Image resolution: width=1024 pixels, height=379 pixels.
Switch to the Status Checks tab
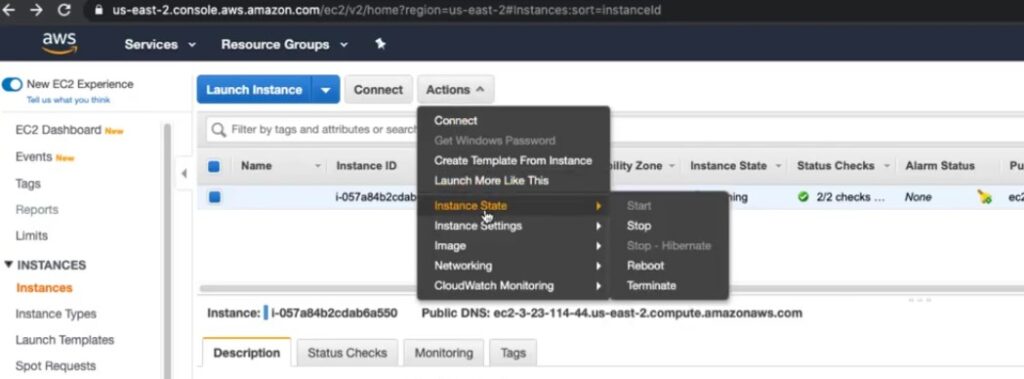347,353
